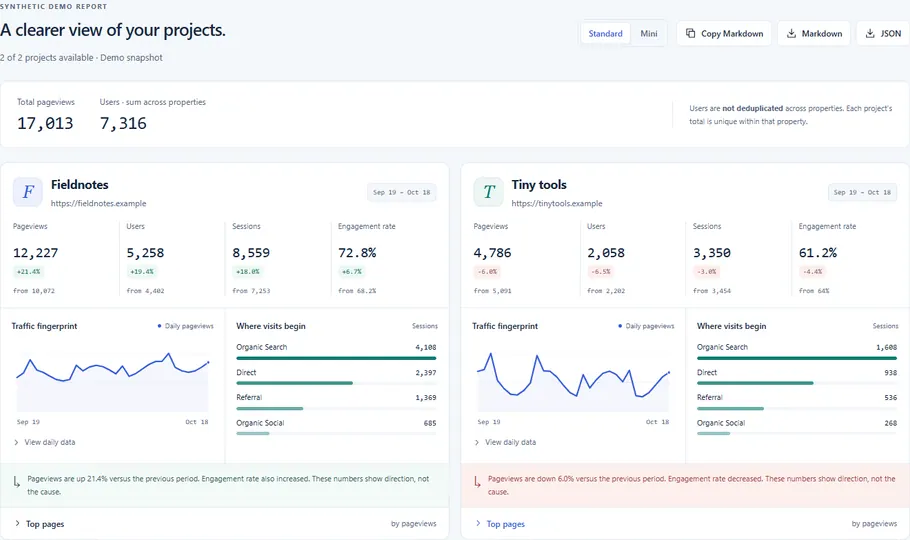Click the Fieldnotes +18.0% sessions badge
The height and width of the screenshot is (540, 910).
click(248, 272)
